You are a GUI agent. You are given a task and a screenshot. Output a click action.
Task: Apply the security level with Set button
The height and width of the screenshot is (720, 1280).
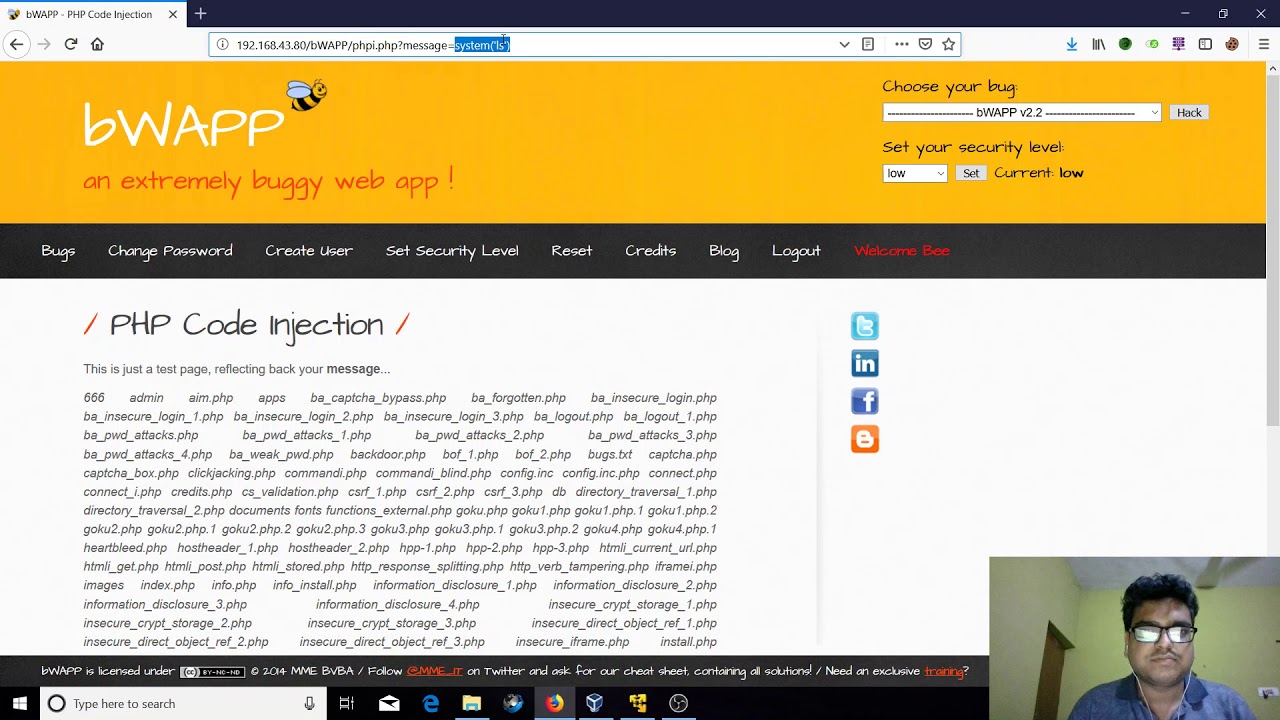point(971,173)
